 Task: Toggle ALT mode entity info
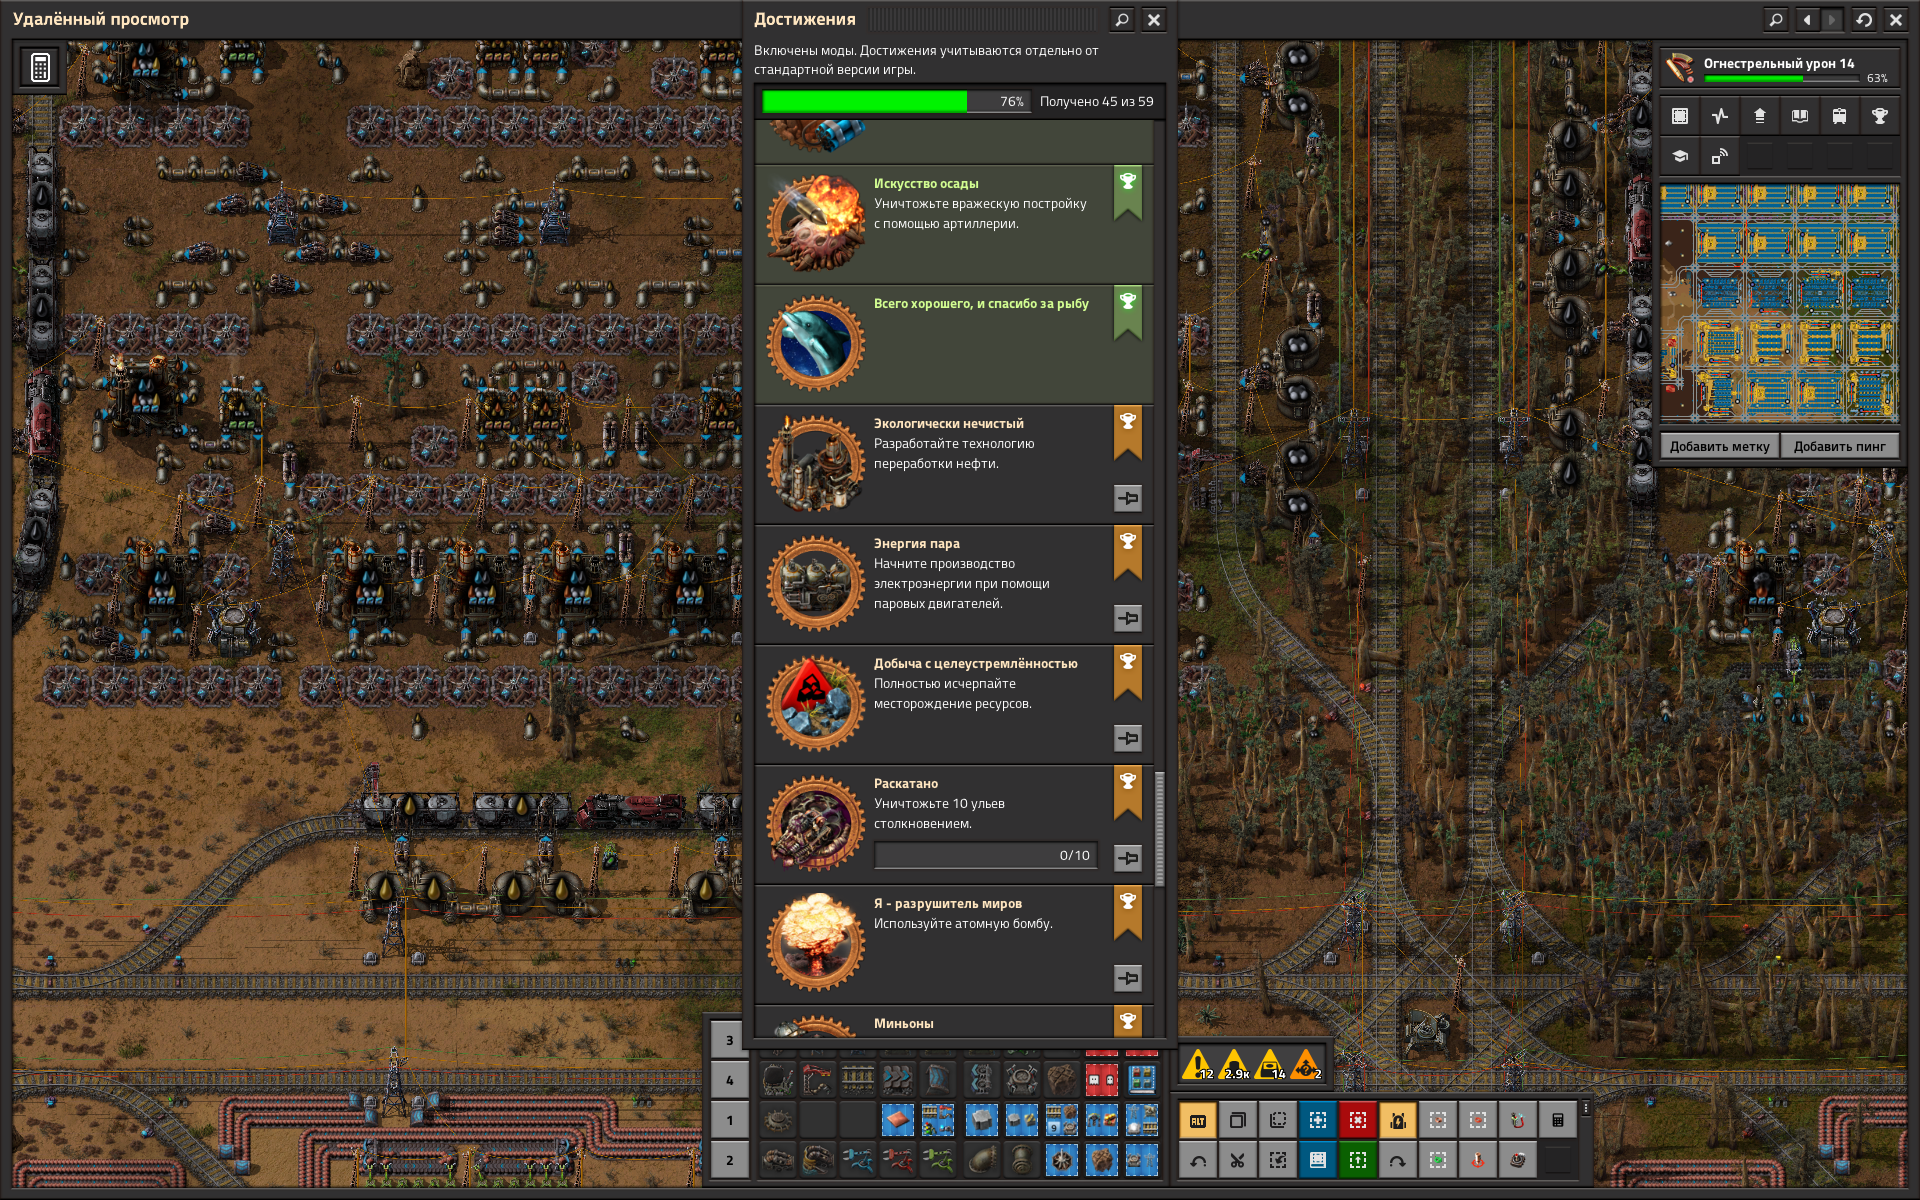click(1198, 1121)
